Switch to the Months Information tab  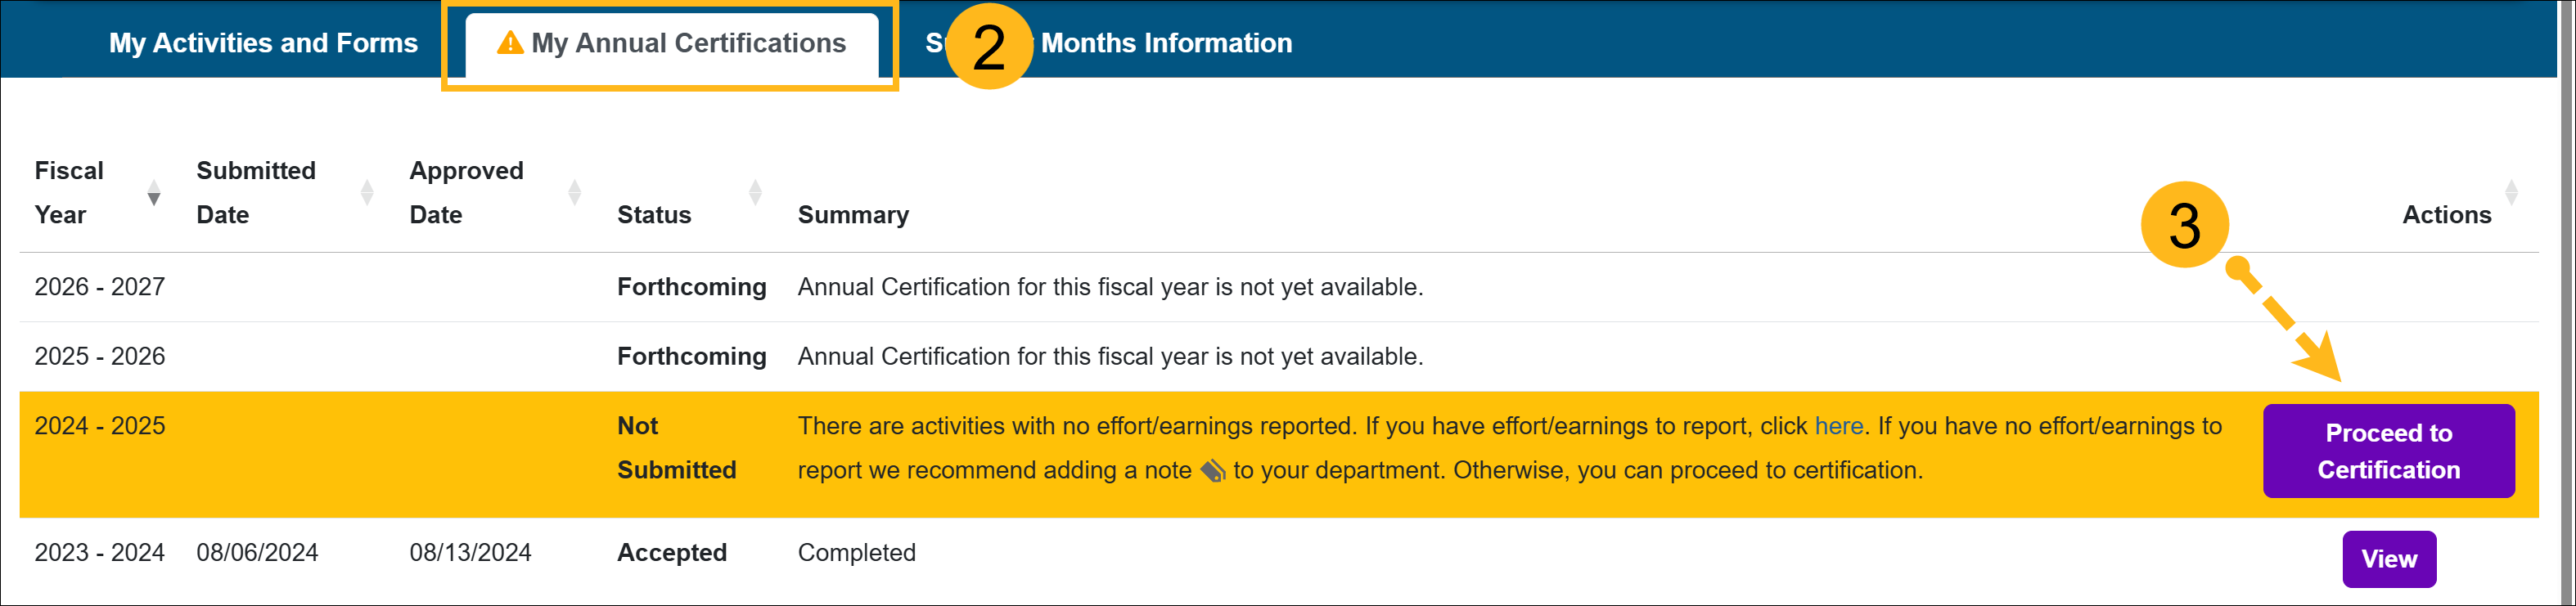pos(1166,43)
